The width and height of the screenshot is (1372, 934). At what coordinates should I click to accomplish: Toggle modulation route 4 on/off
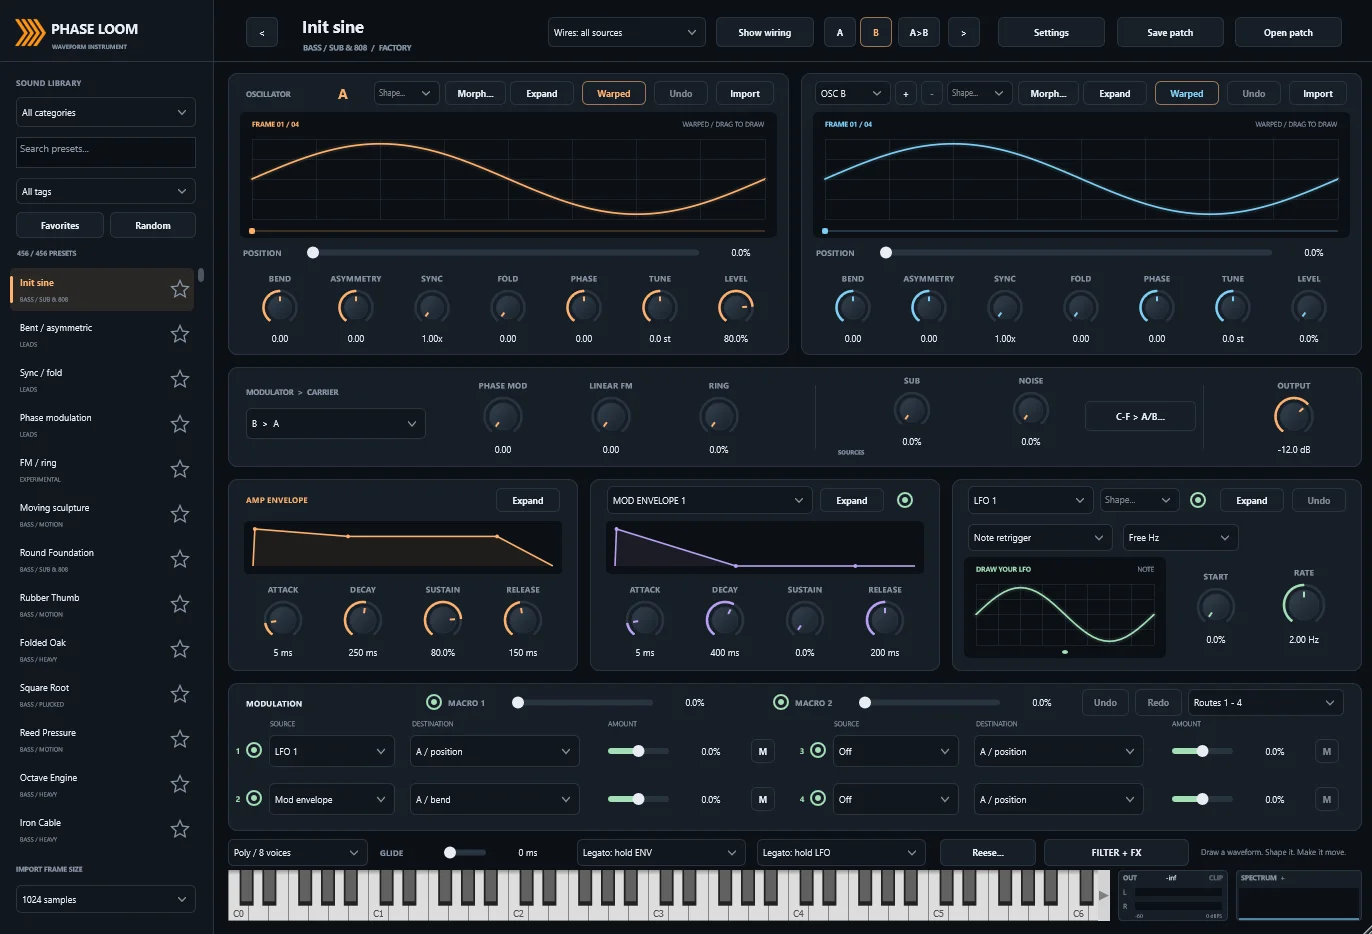tap(818, 798)
